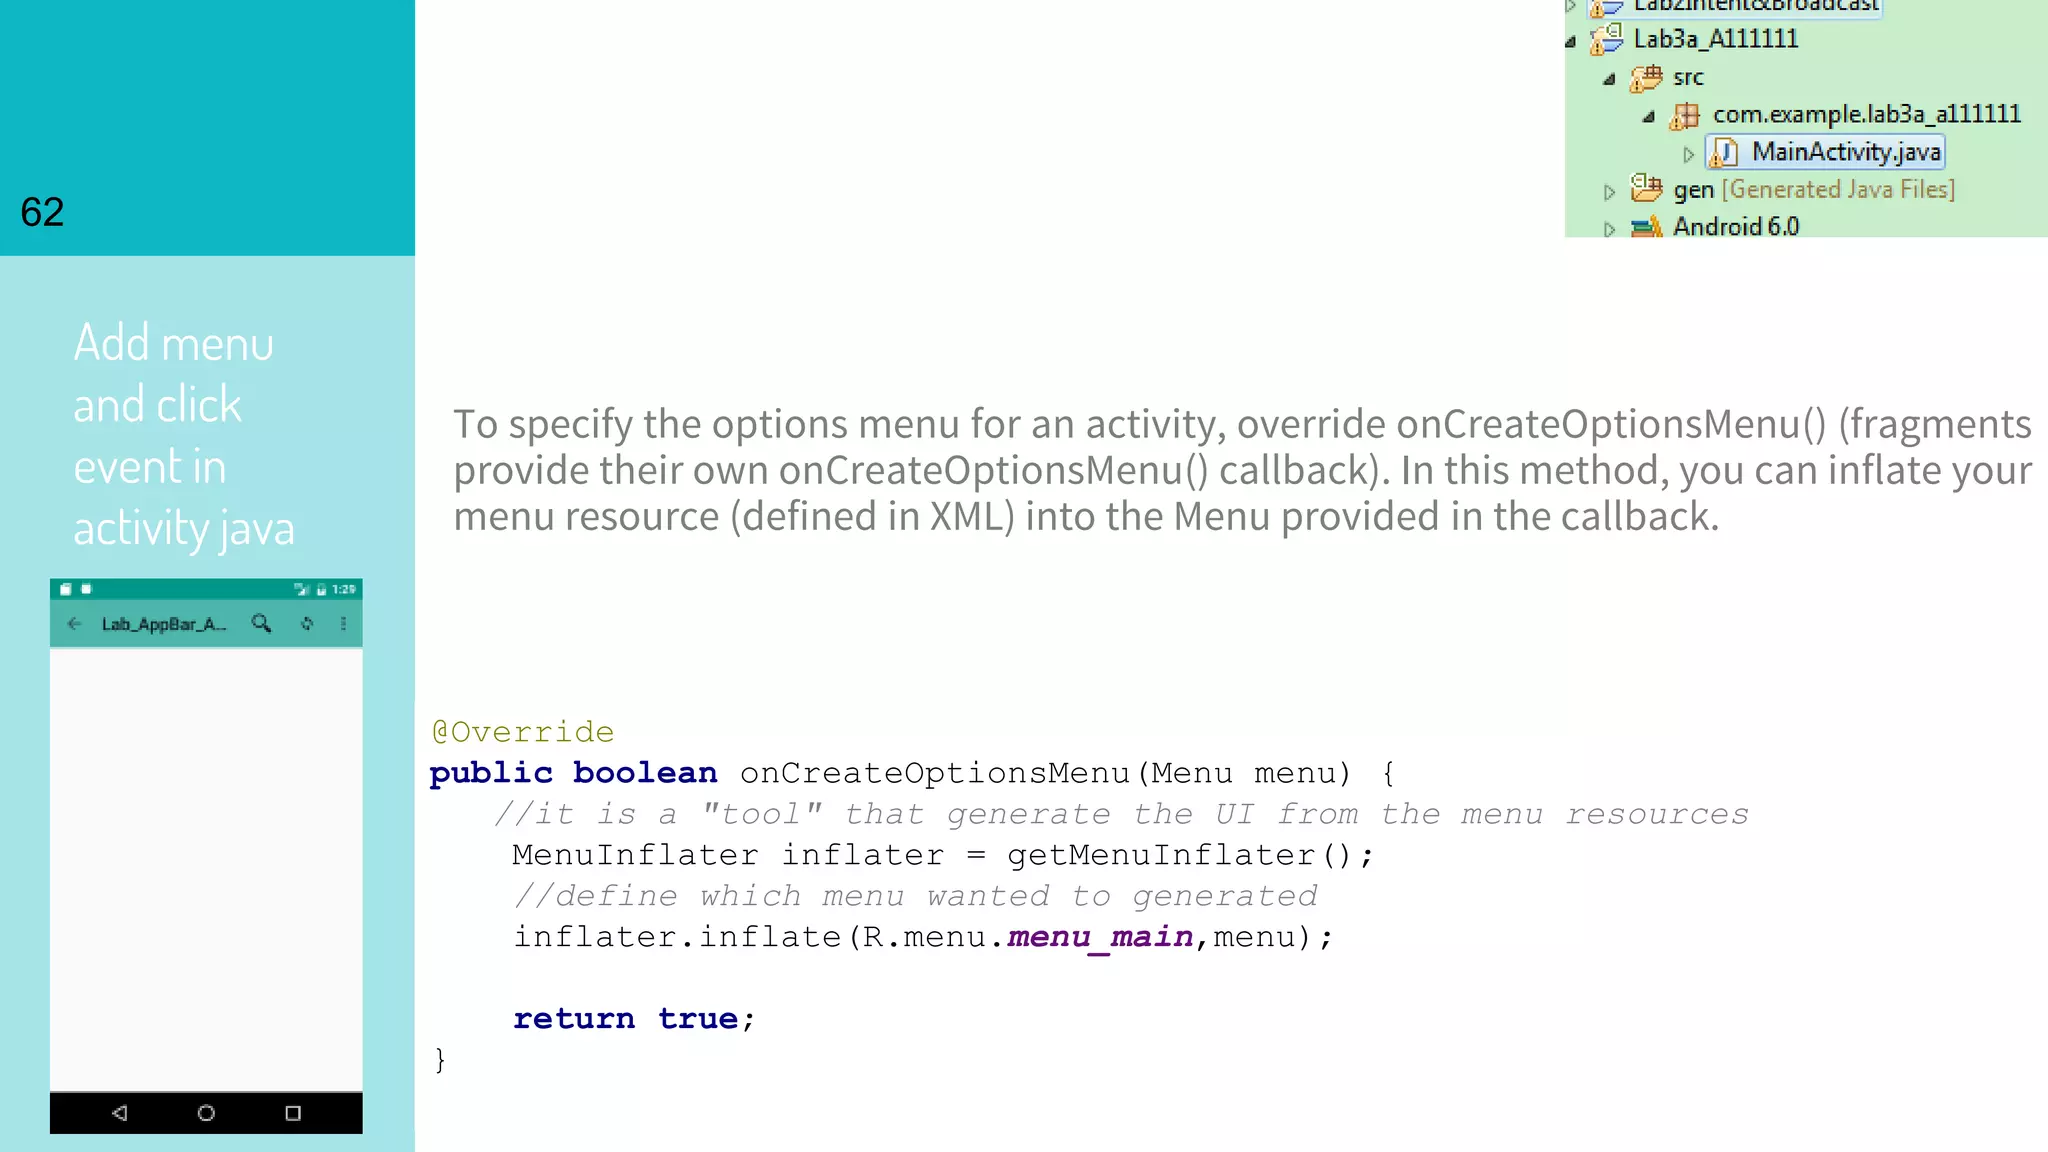2048x1152 pixels.
Task: Click the MainActivity.java file icon
Action: 1724,152
